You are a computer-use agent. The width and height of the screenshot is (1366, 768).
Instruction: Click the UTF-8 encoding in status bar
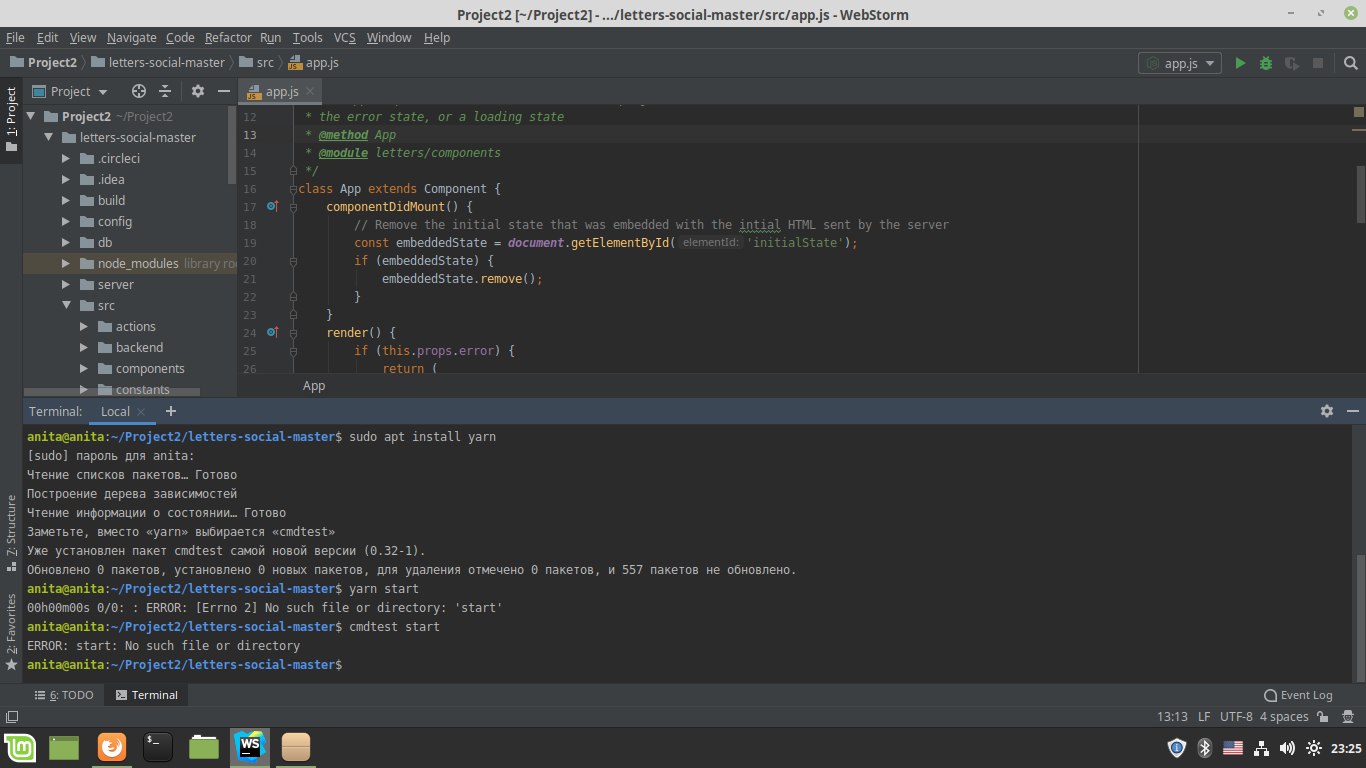click(1236, 717)
